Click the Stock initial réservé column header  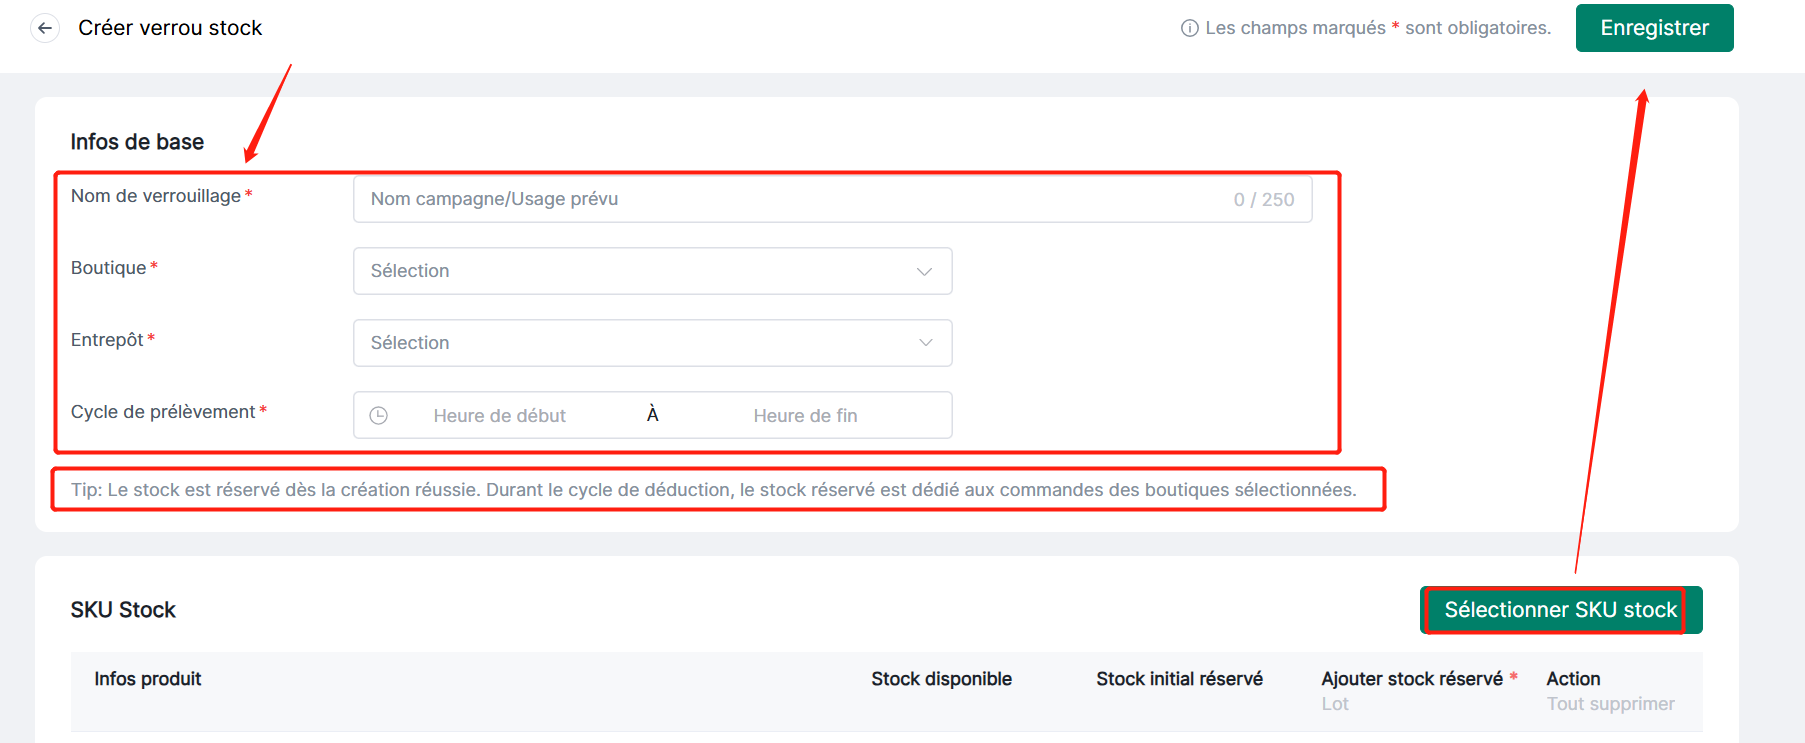(1179, 679)
